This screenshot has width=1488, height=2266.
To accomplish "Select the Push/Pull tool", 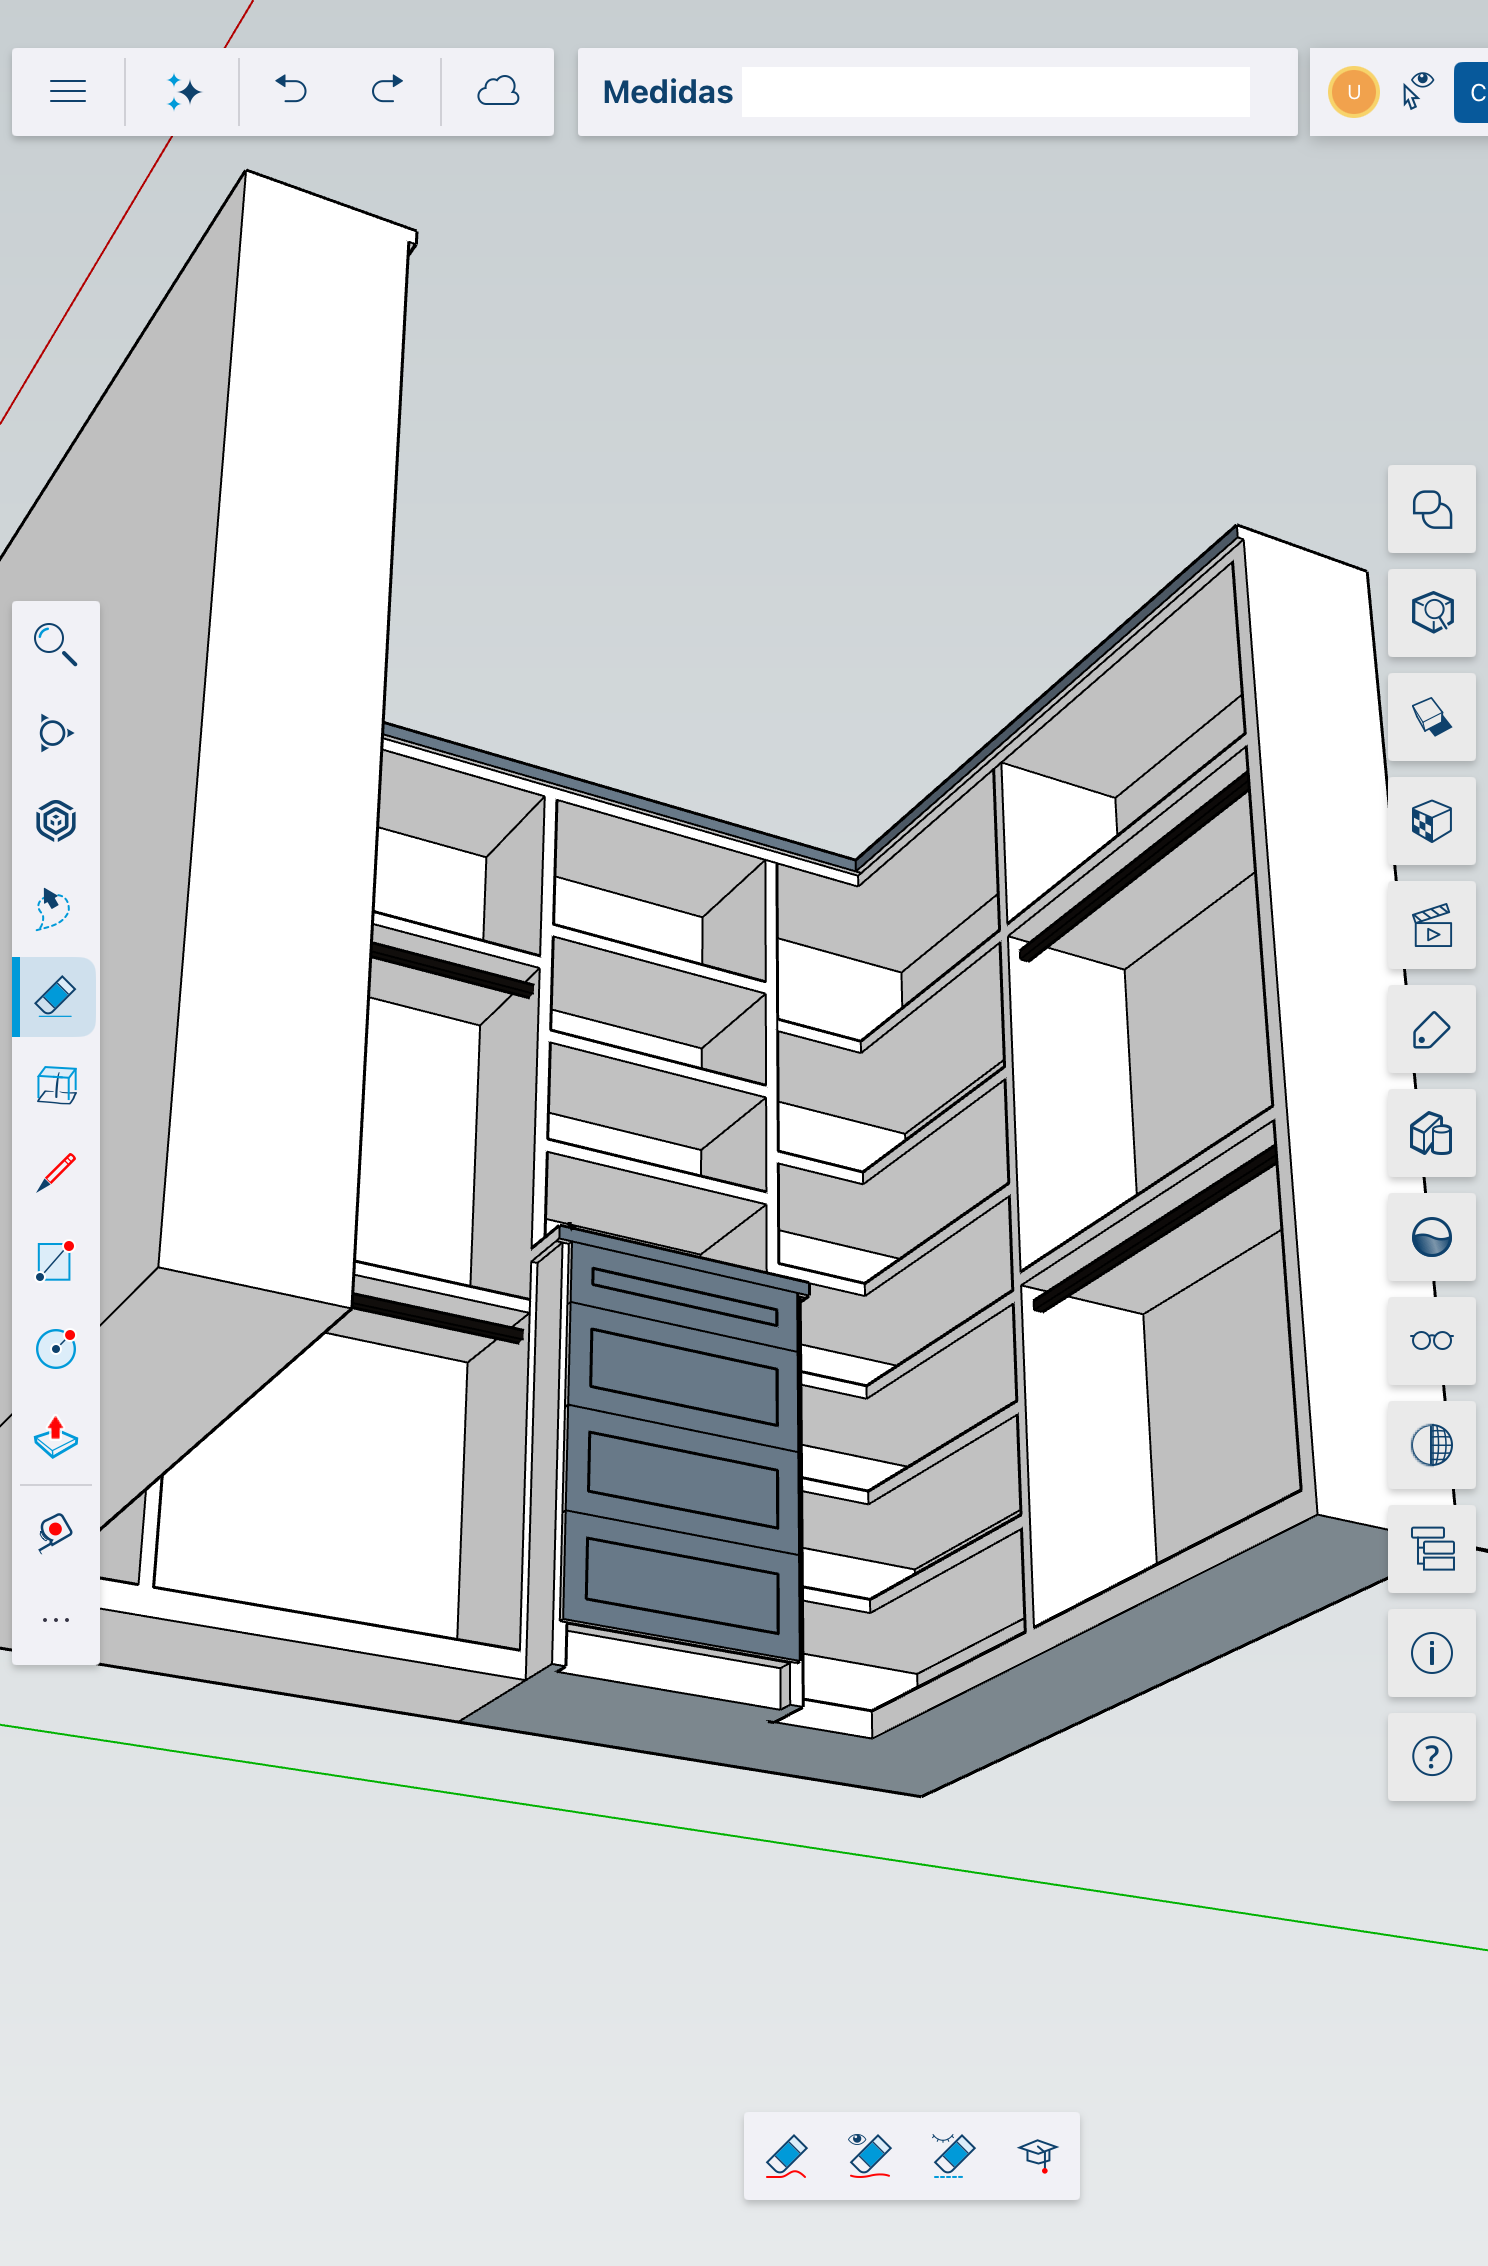I will [x=55, y=1437].
